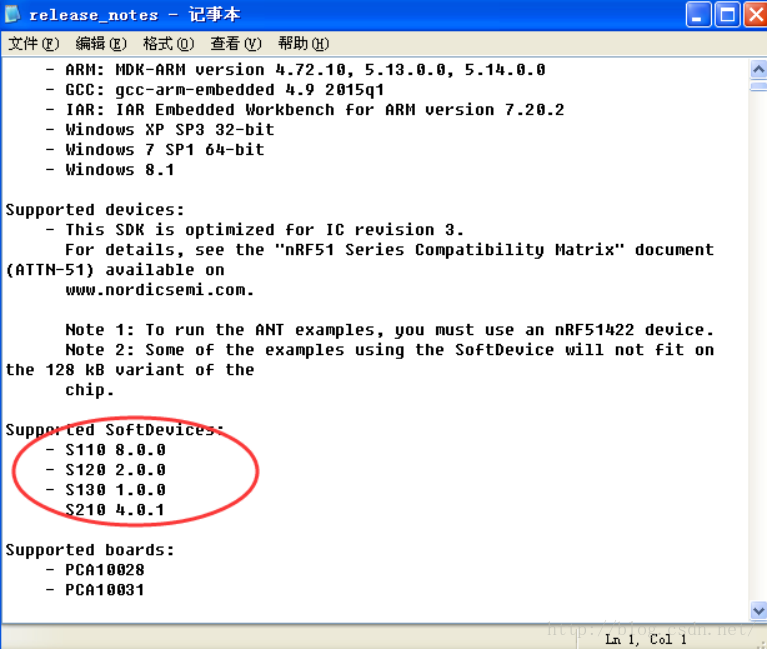The height and width of the screenshot is (649, 768).
Task: Click the Notepad icon in title bar
Action: (x=12, y=14)
